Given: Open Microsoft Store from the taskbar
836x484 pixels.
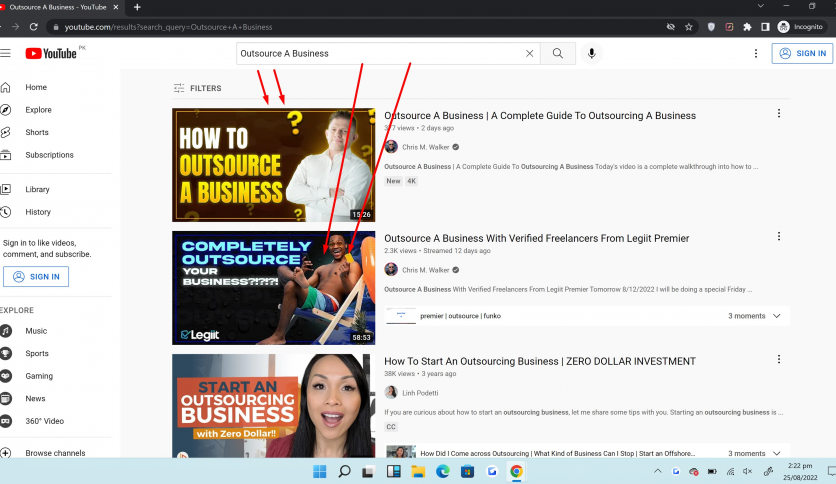Looking at the screenshot, I should click(468, 471).
